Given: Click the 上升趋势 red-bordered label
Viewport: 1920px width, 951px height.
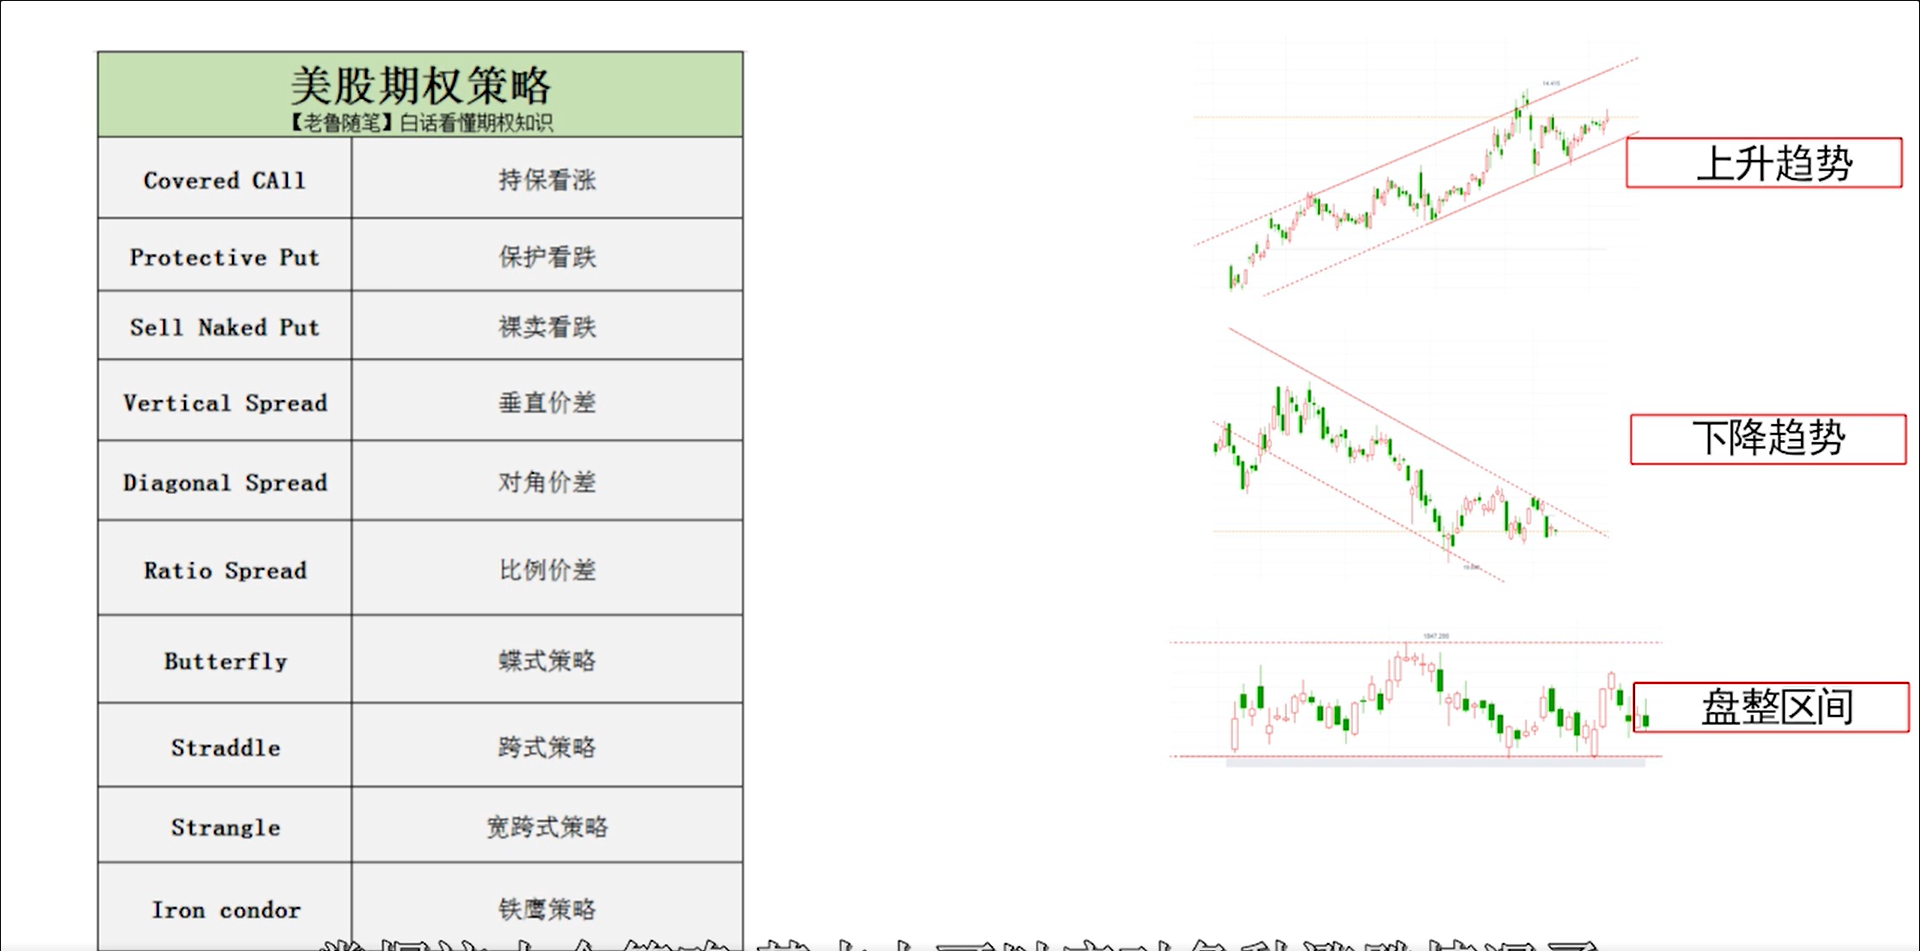Looking at the screenshot, I should click(x=1764, y=163).
